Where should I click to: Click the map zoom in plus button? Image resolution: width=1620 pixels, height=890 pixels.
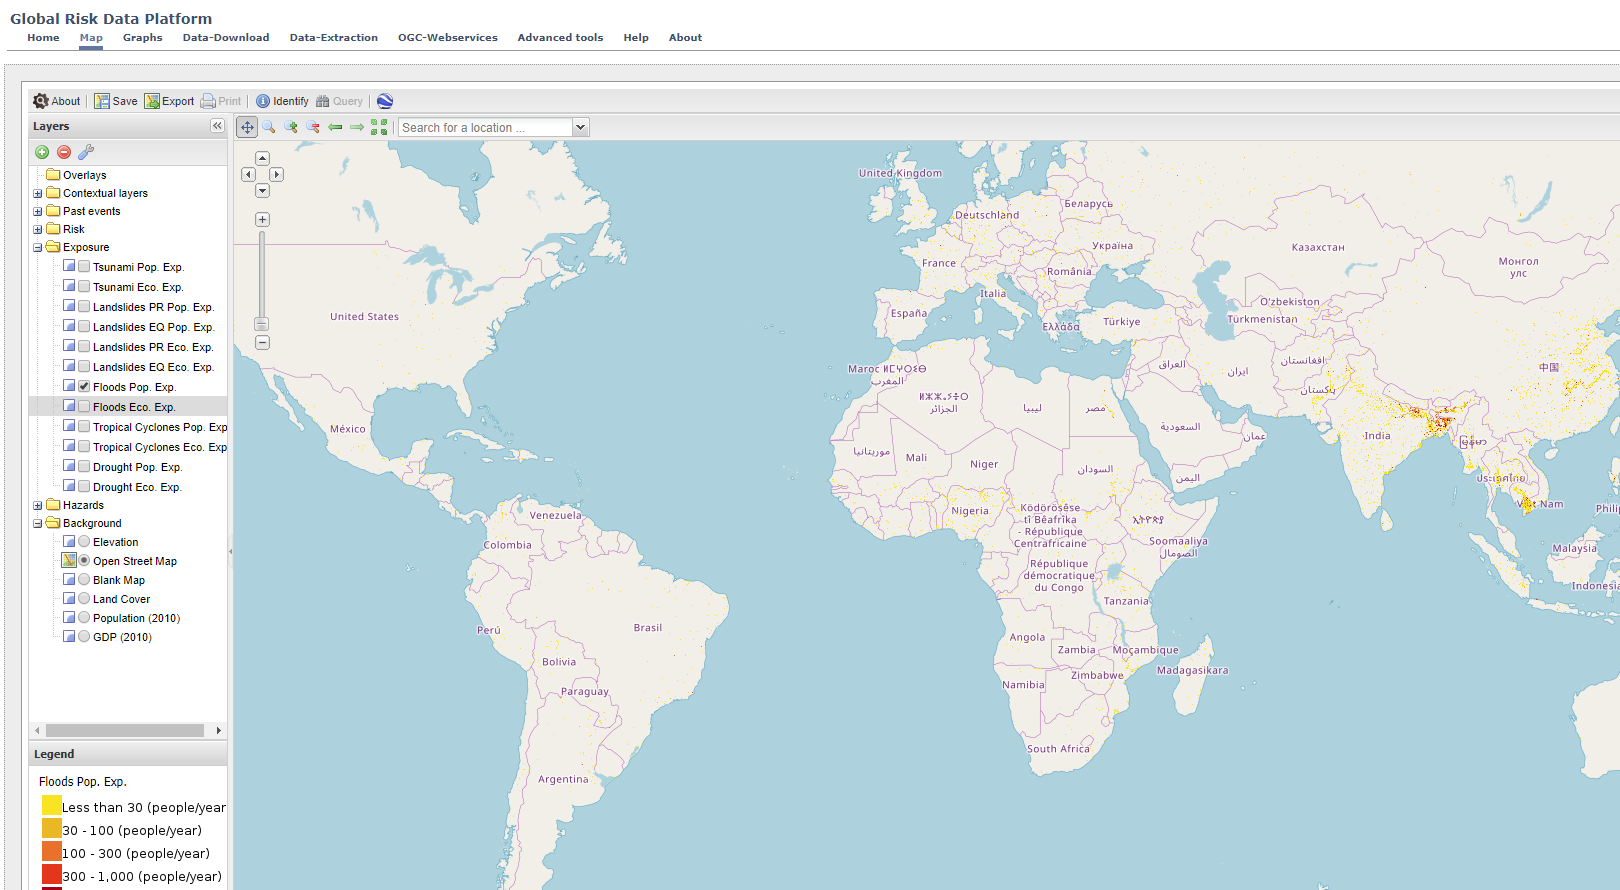(x=262, y=220)
